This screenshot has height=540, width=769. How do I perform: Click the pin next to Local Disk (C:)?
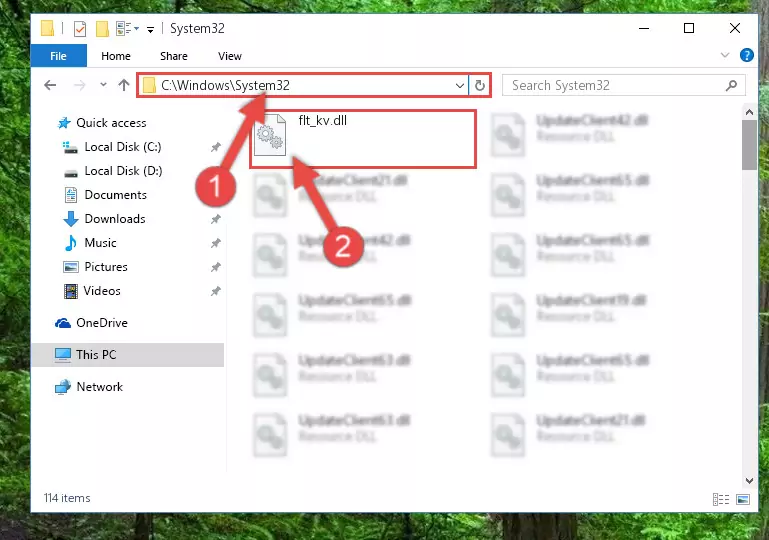[x=215, y=147]
